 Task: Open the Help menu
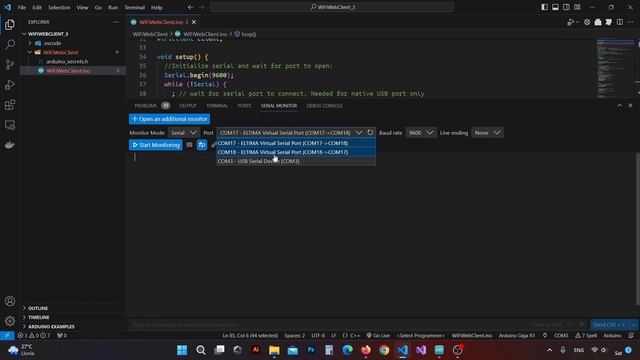click(157, 7)
